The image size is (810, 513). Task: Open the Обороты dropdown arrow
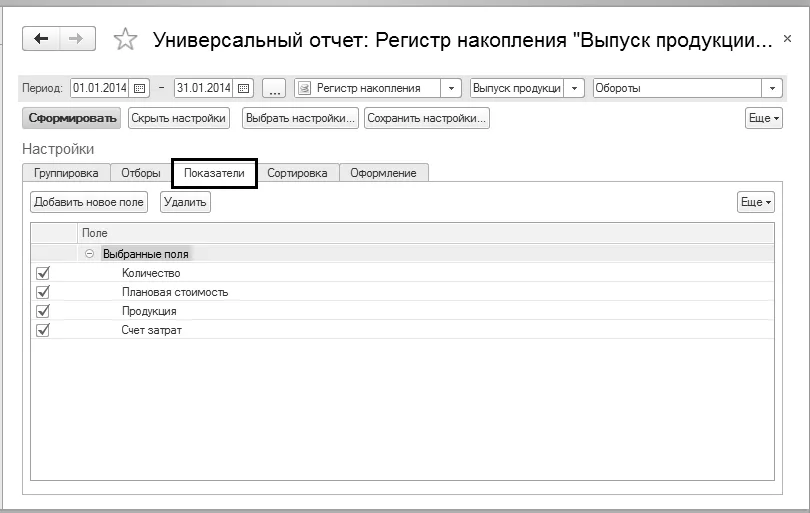pos(772,88)
